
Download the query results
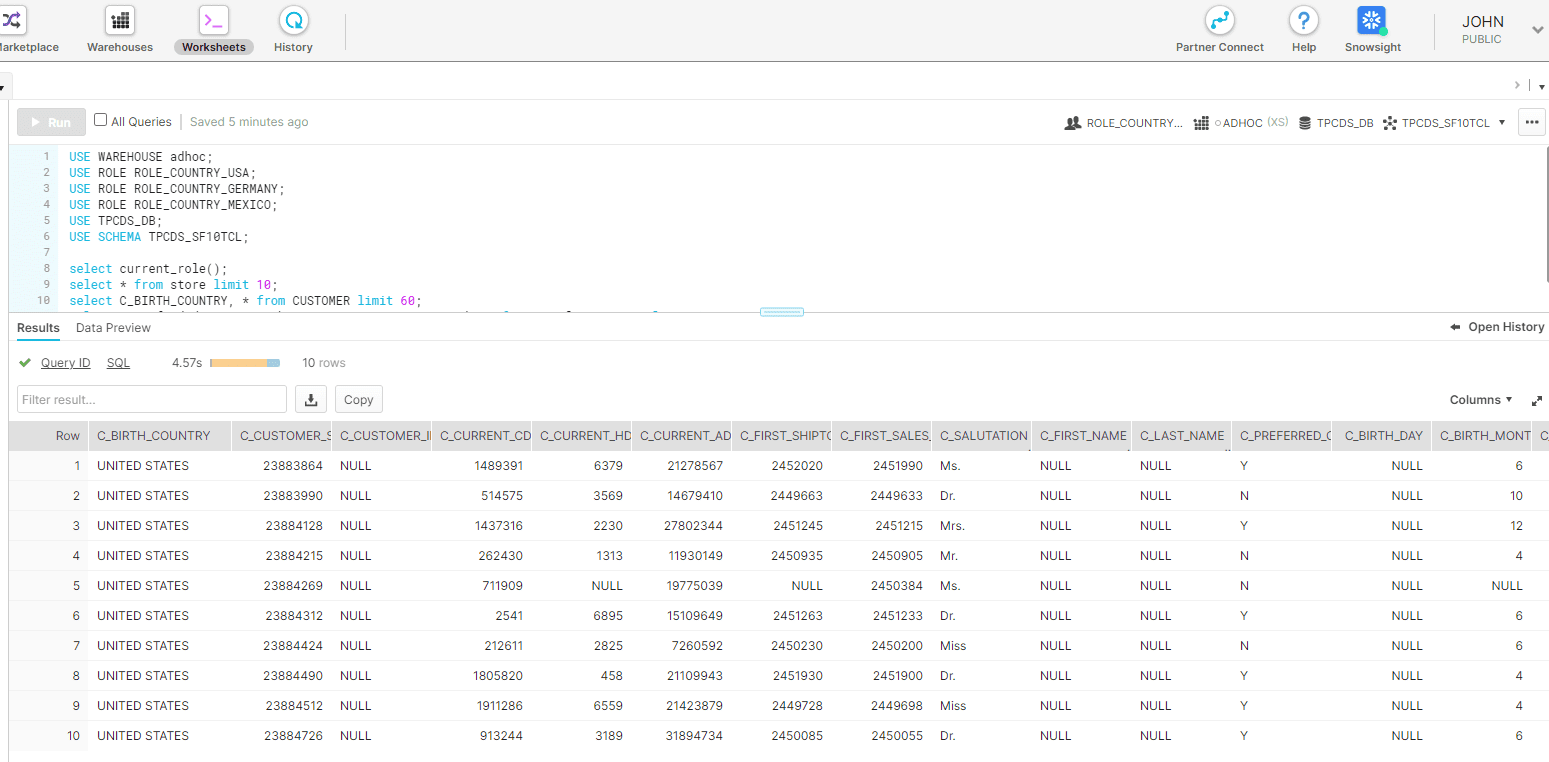311,399
